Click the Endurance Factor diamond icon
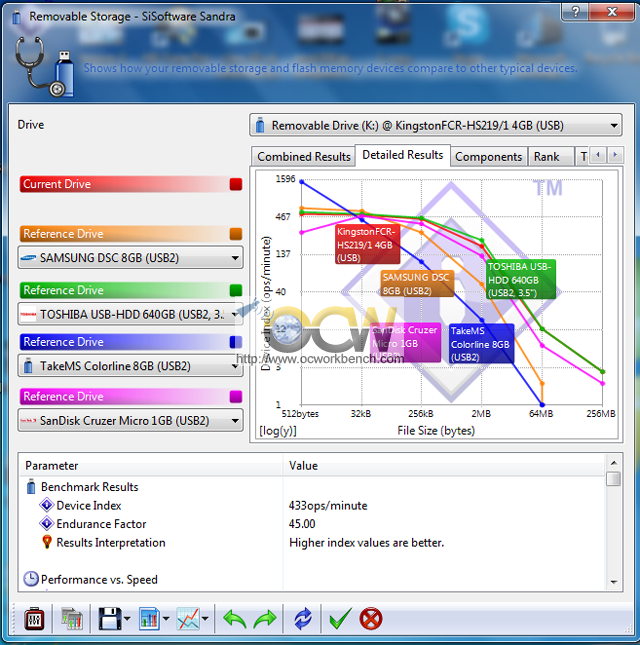Viewport: 640px width, 645px height. [x=46, y=523]
